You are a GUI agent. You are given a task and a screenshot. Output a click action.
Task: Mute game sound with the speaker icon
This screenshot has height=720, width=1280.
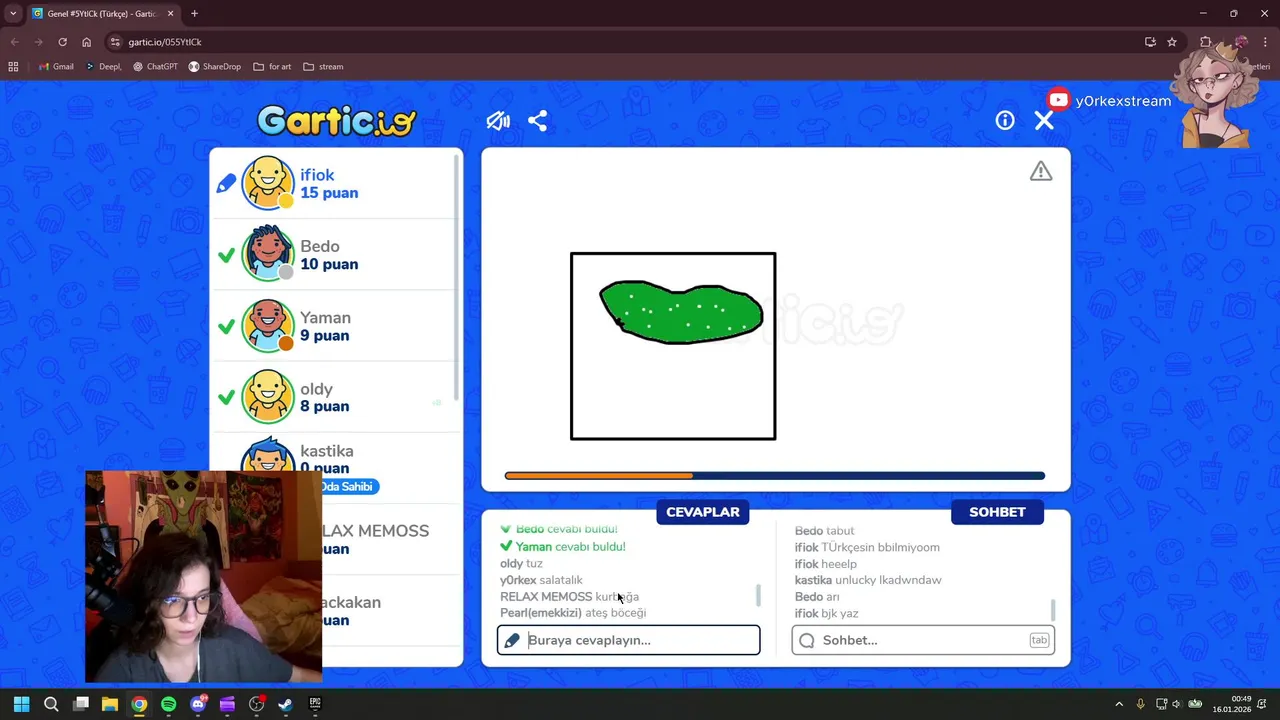point(498,121)
